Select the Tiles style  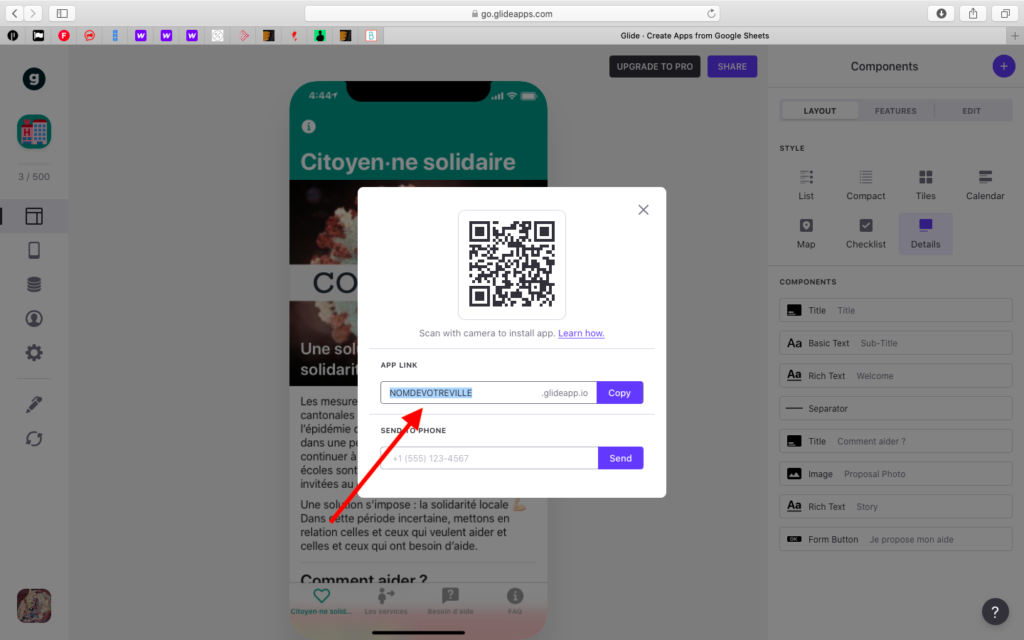pos(925,185)
